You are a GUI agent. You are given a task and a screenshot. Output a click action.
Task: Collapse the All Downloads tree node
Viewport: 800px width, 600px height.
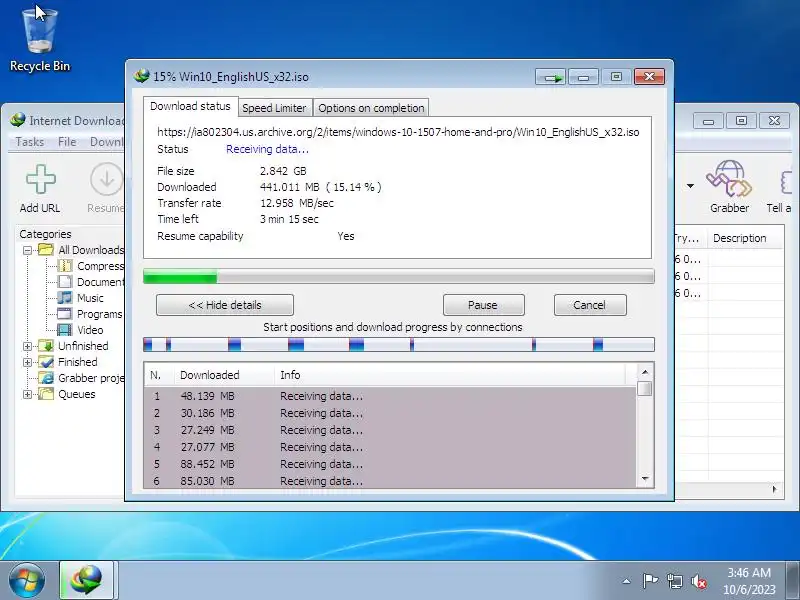click(28, 250)
